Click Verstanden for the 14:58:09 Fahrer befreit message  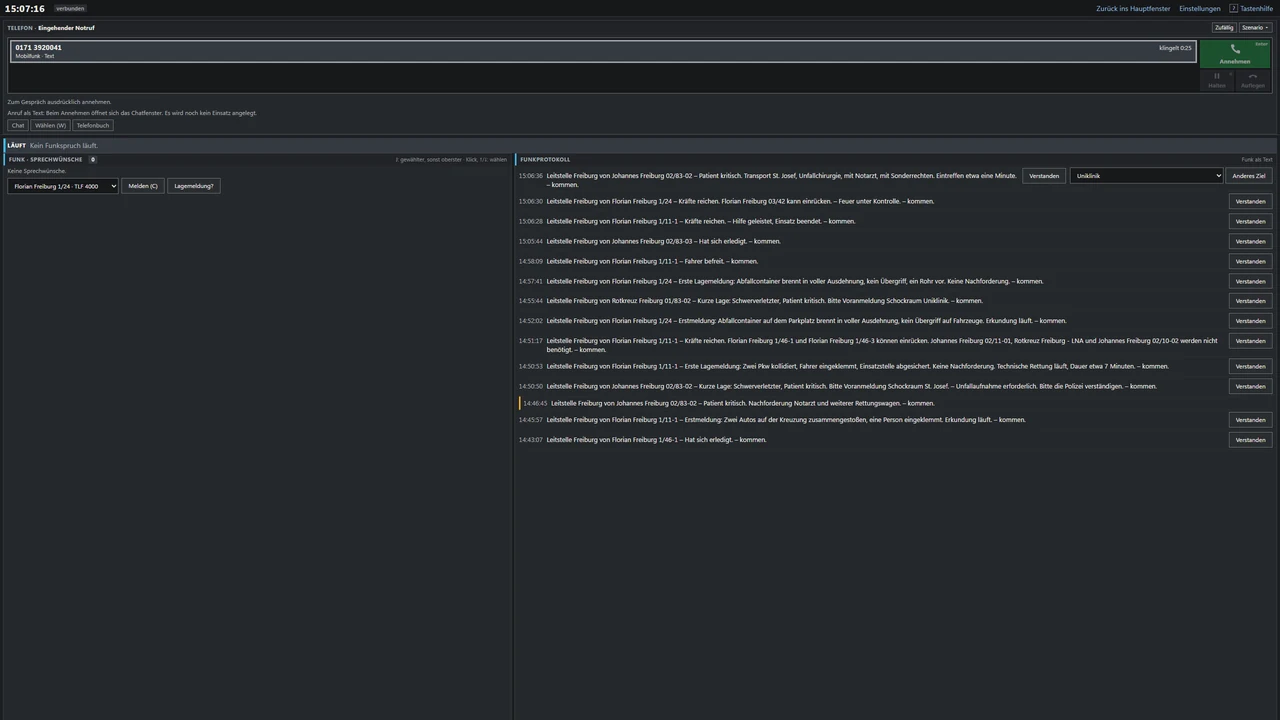point(1250,261)
